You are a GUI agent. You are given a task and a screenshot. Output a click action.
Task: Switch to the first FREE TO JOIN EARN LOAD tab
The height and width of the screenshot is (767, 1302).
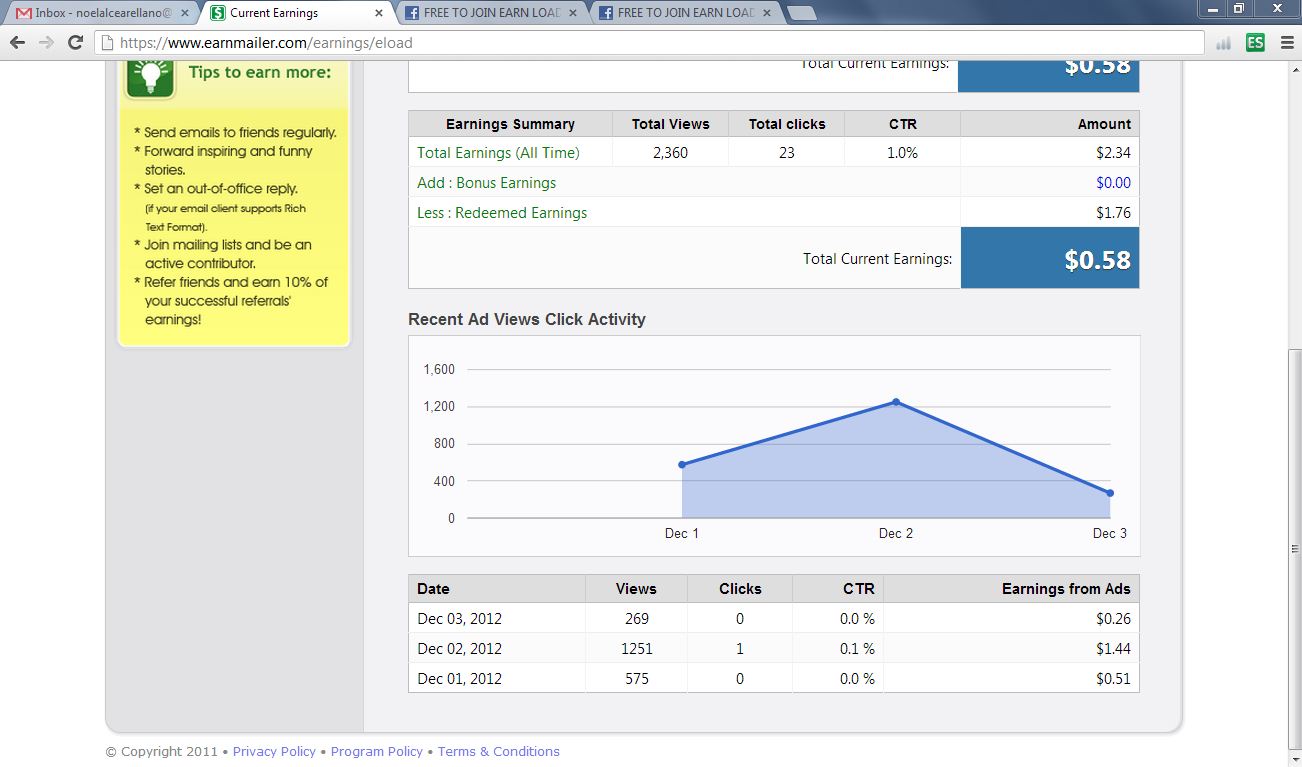click(491, 13)
